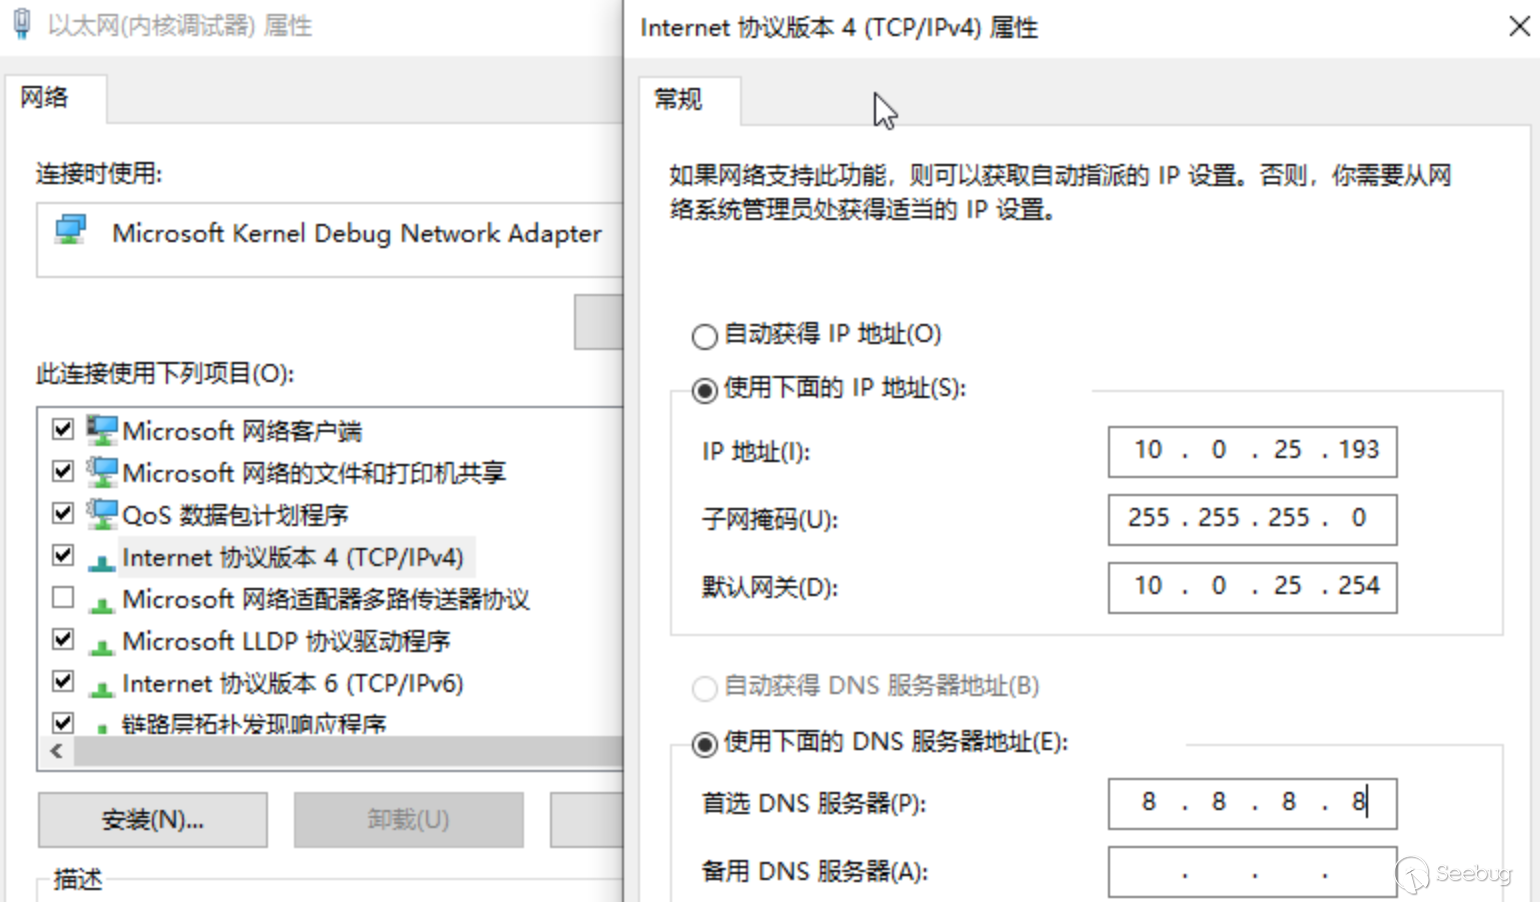Image resolution: width=1540 pixels, height=902 pixels.
Task: Enable the 网络适配器多路传送器协议 checkbox
Action: (x=63, y=597)
